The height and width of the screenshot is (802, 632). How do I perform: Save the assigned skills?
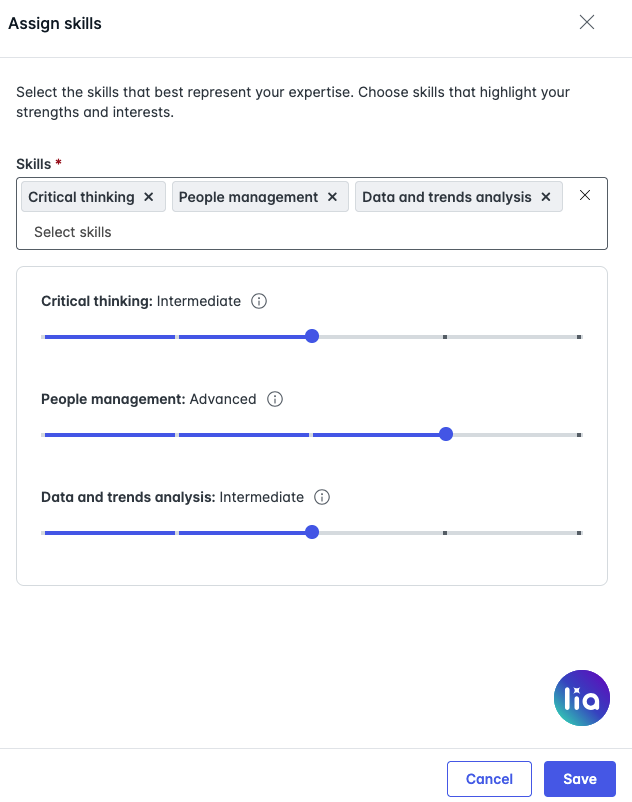579,778
